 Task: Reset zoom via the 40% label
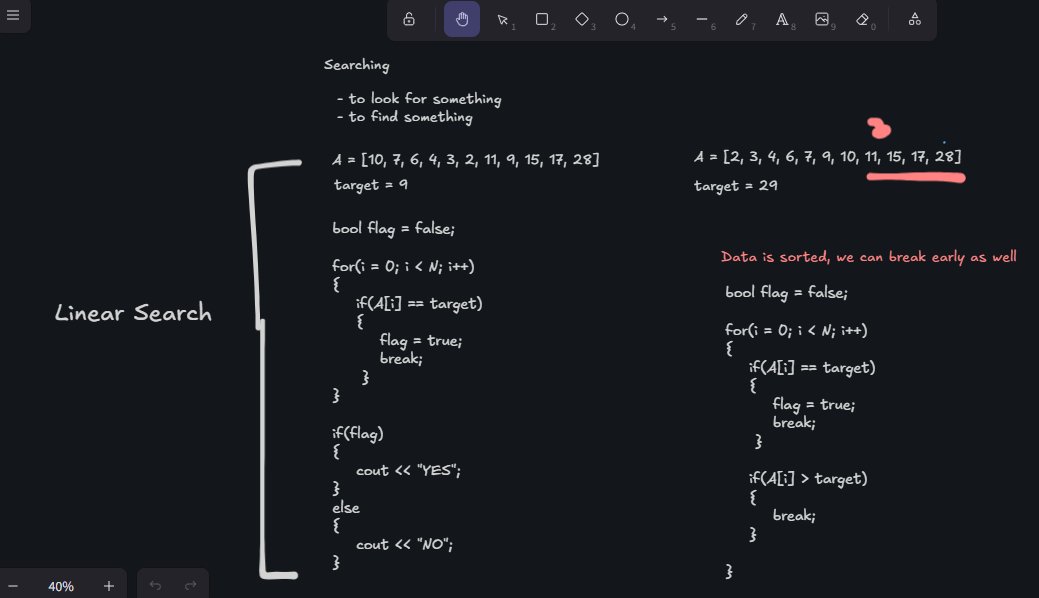coord(60,586)
